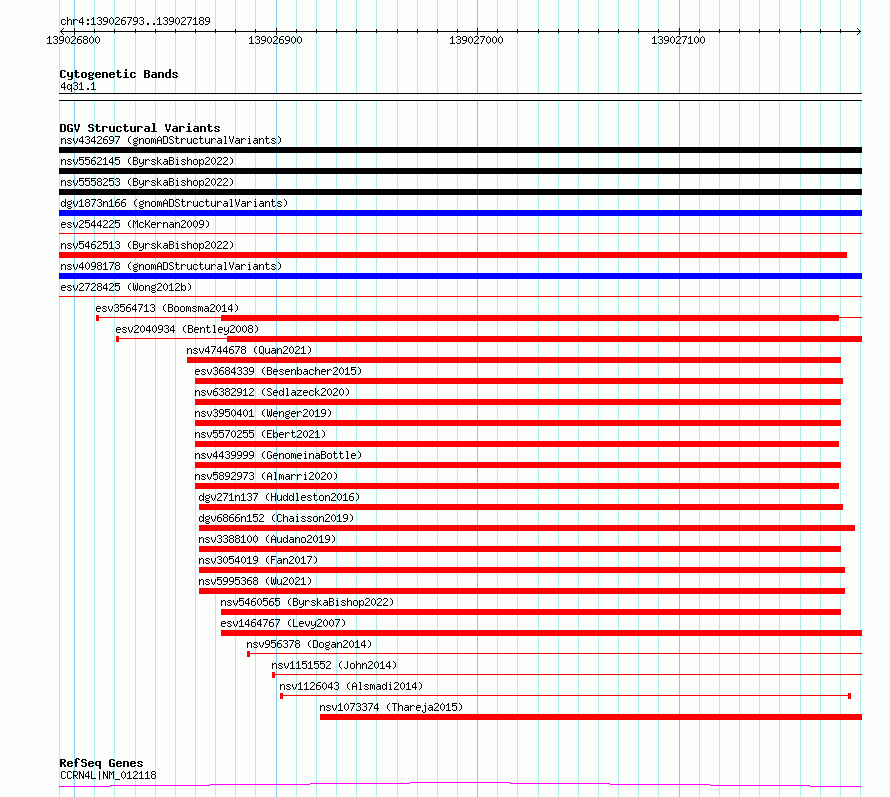Click the black bar under nsv4342697
Screen dimensions: 890x797
460,150
